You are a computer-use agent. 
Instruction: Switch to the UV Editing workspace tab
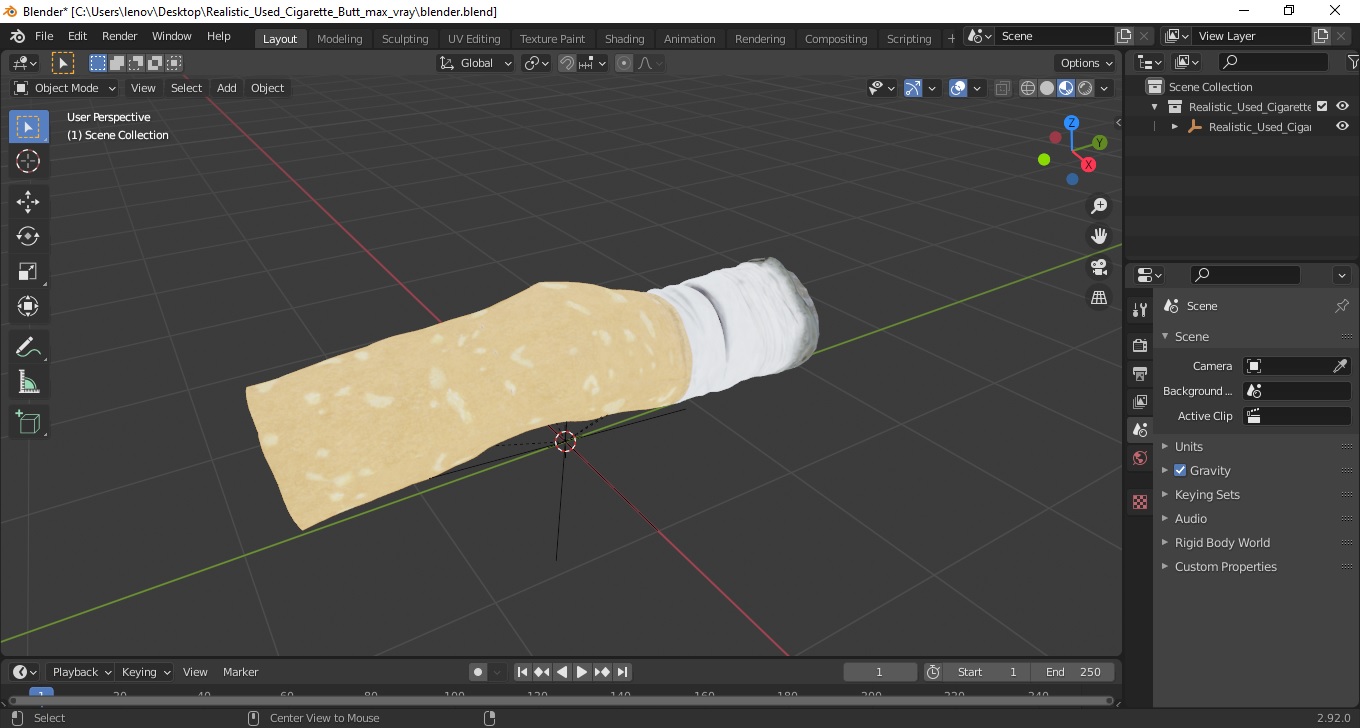point(474,39)
